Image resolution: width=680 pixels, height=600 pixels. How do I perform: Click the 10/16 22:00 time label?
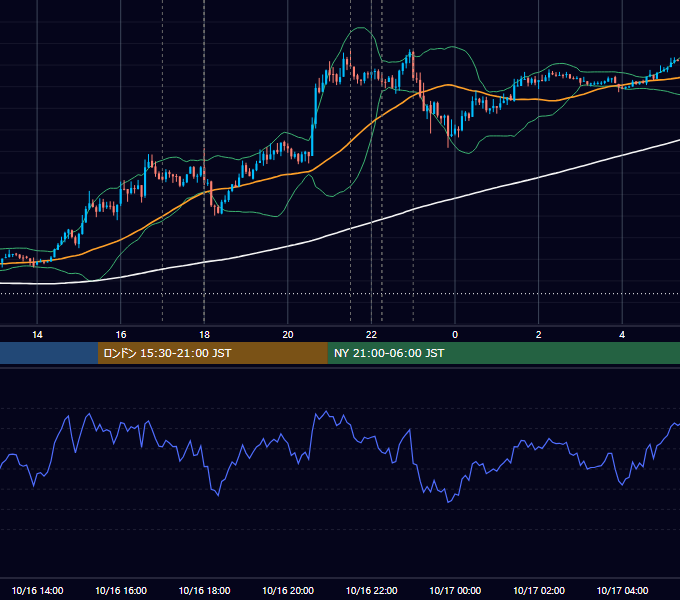(x=371, y=590)
